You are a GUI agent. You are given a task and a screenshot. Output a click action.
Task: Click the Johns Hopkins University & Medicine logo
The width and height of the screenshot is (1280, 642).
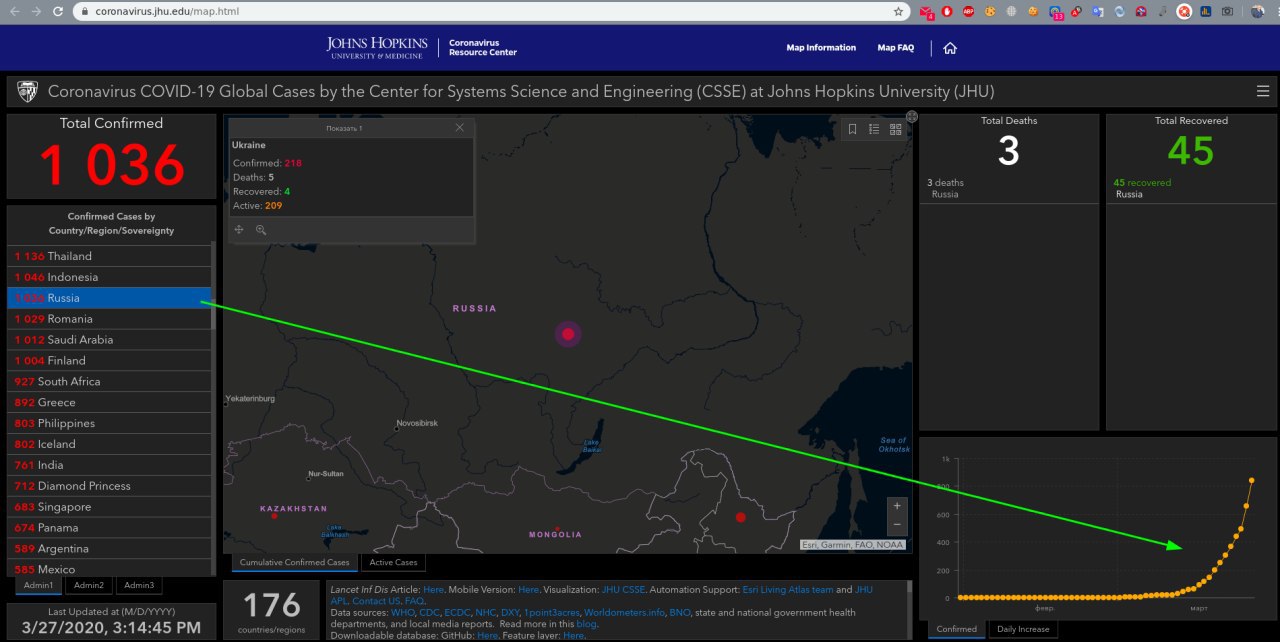(377, 47)
